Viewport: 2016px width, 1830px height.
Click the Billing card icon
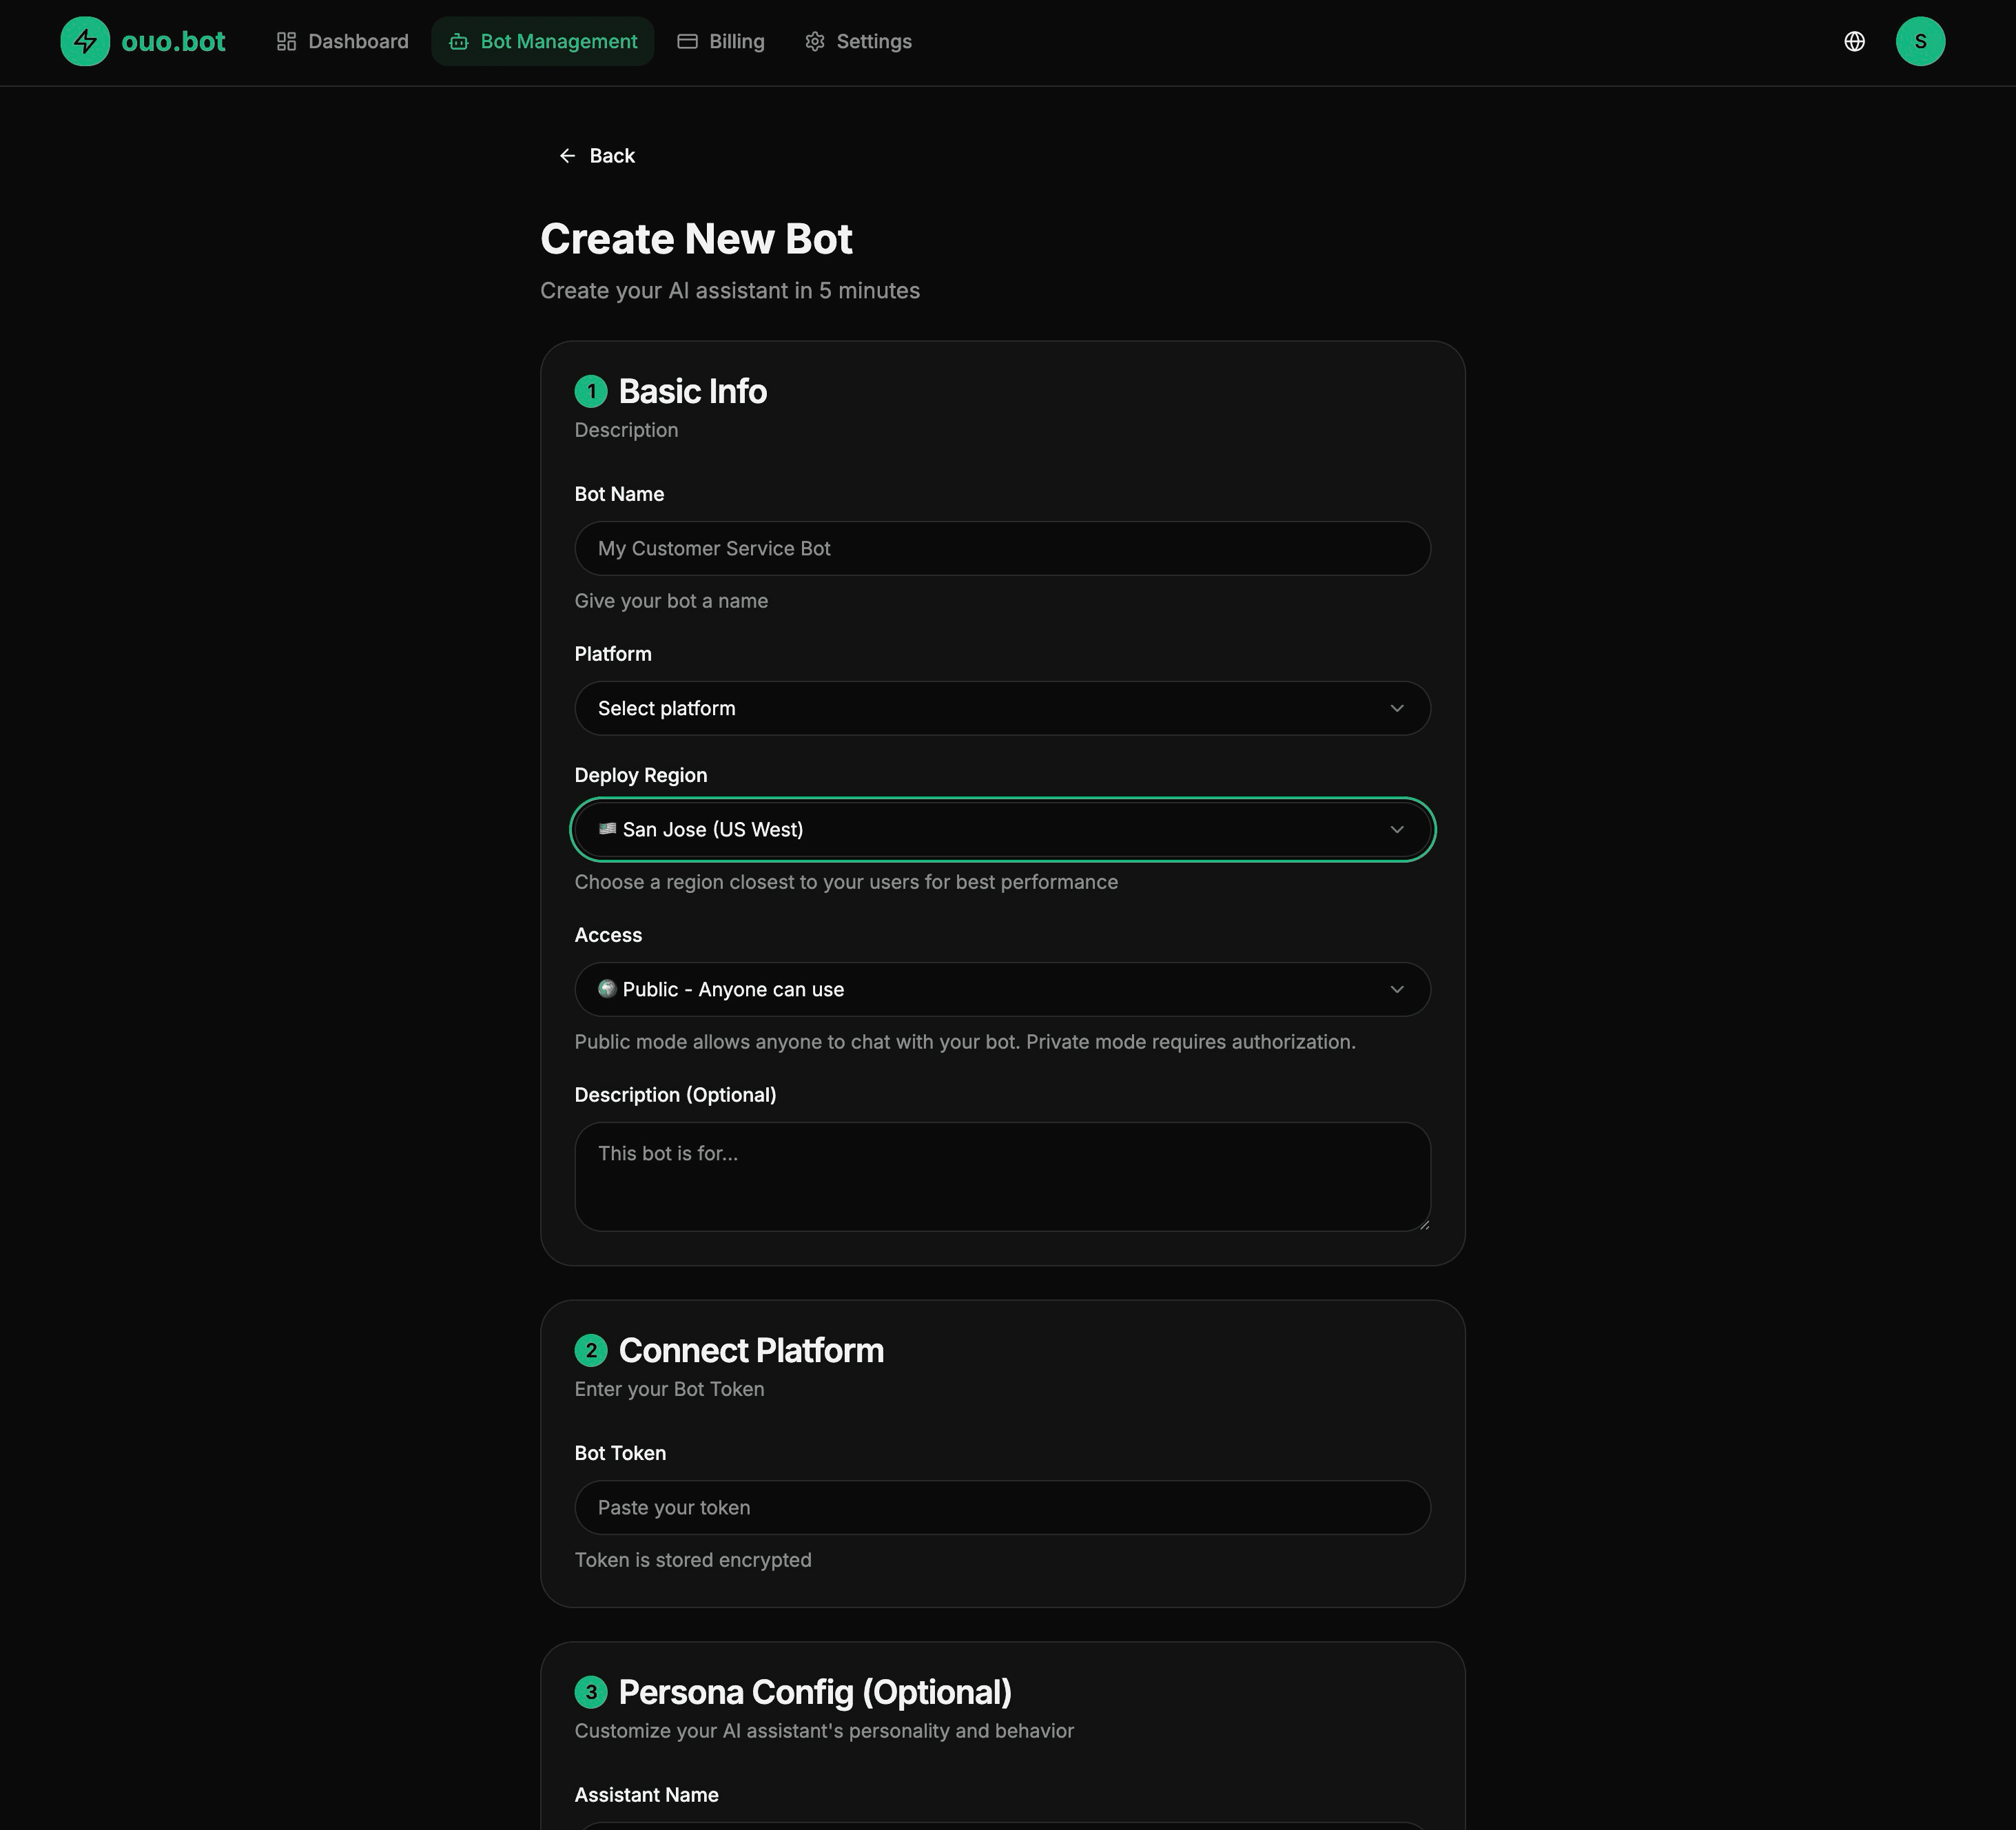coord(688,41)
